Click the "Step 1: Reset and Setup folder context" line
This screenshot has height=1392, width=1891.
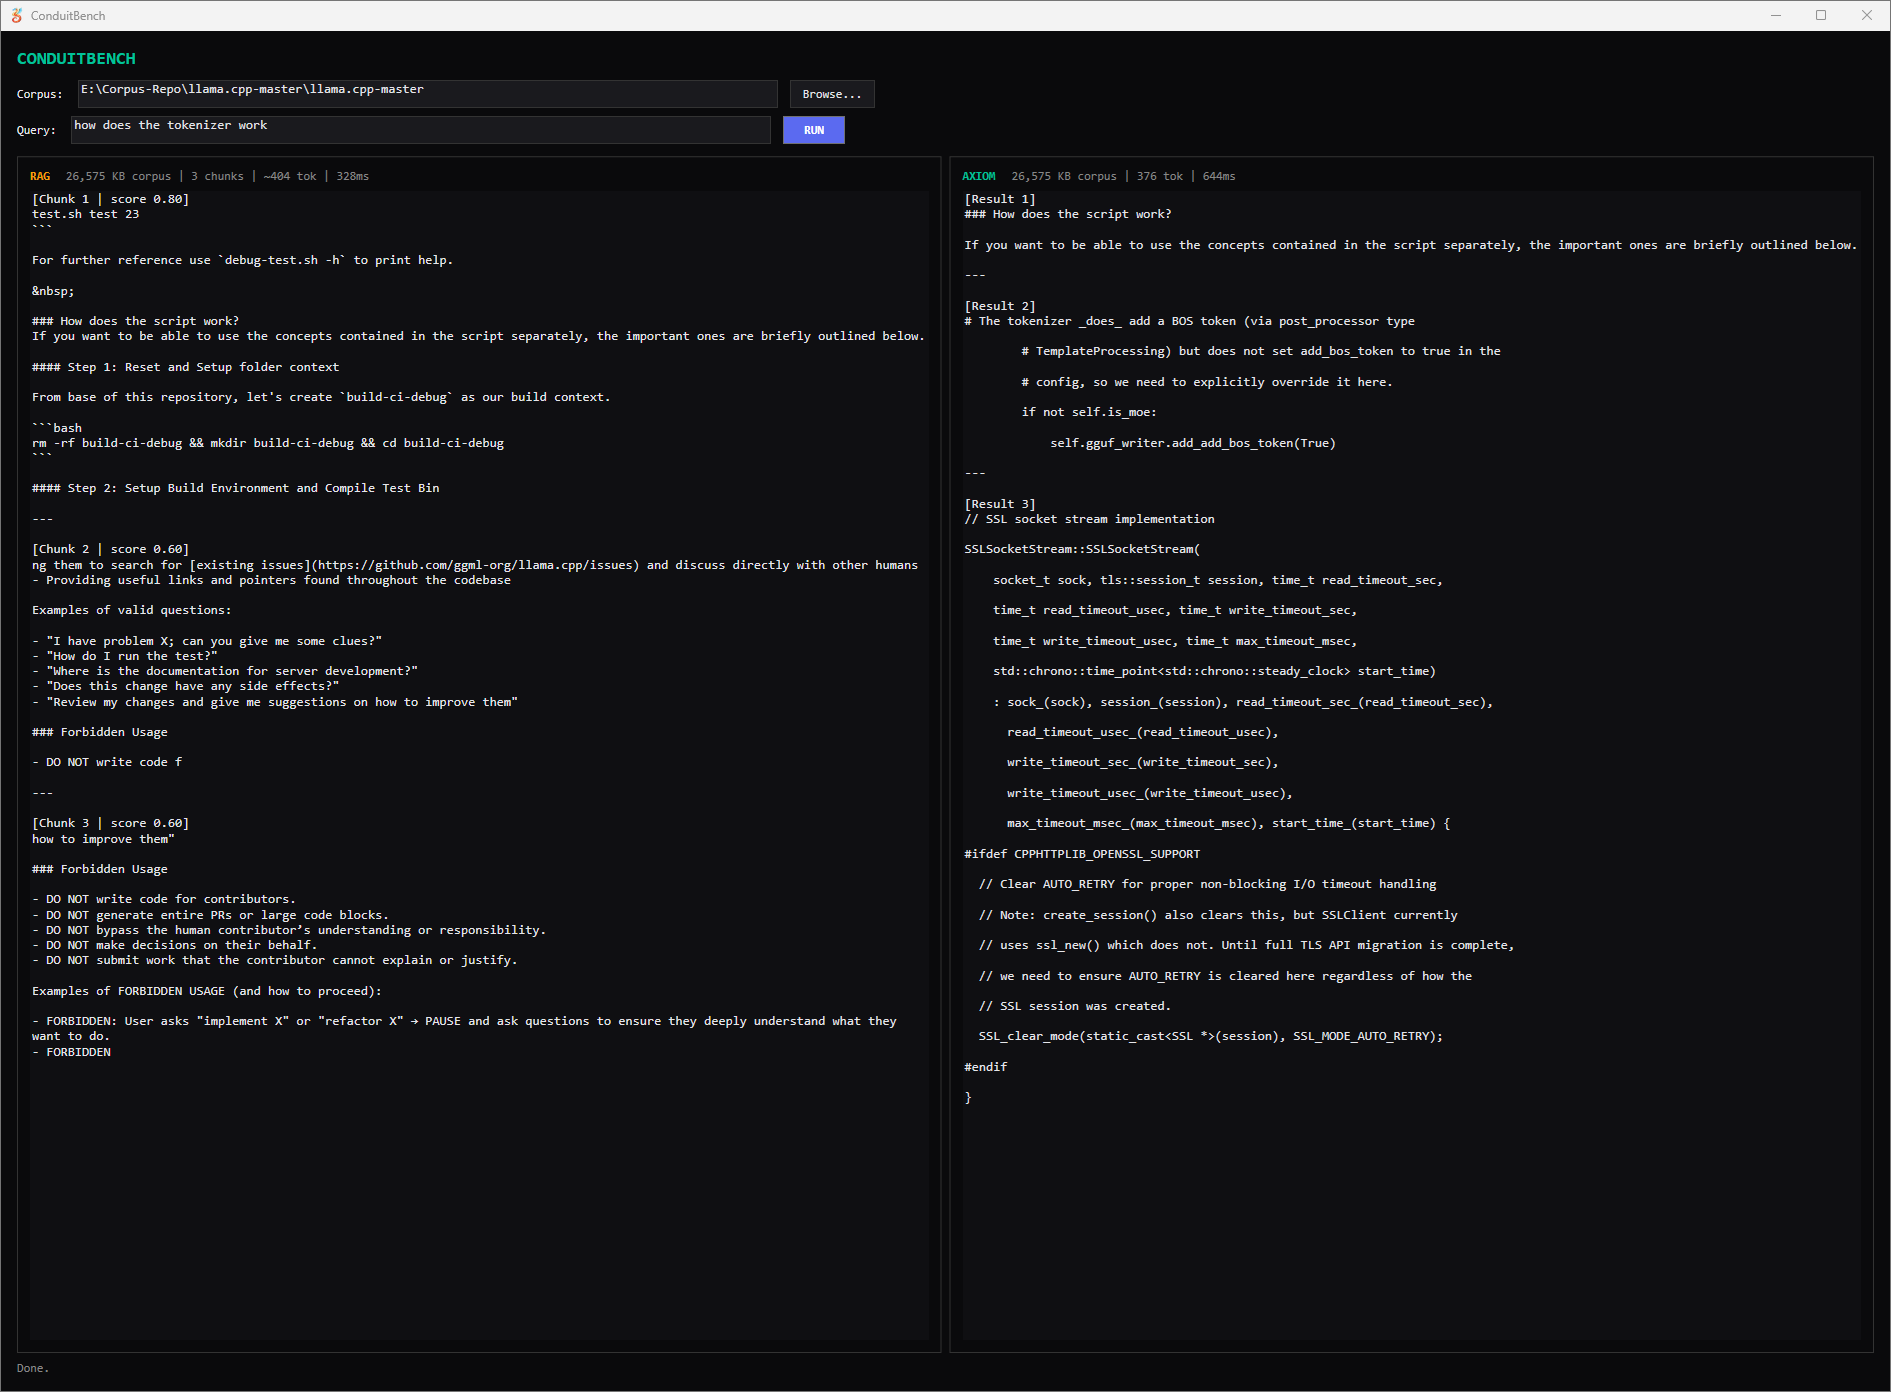coord(185,367)
